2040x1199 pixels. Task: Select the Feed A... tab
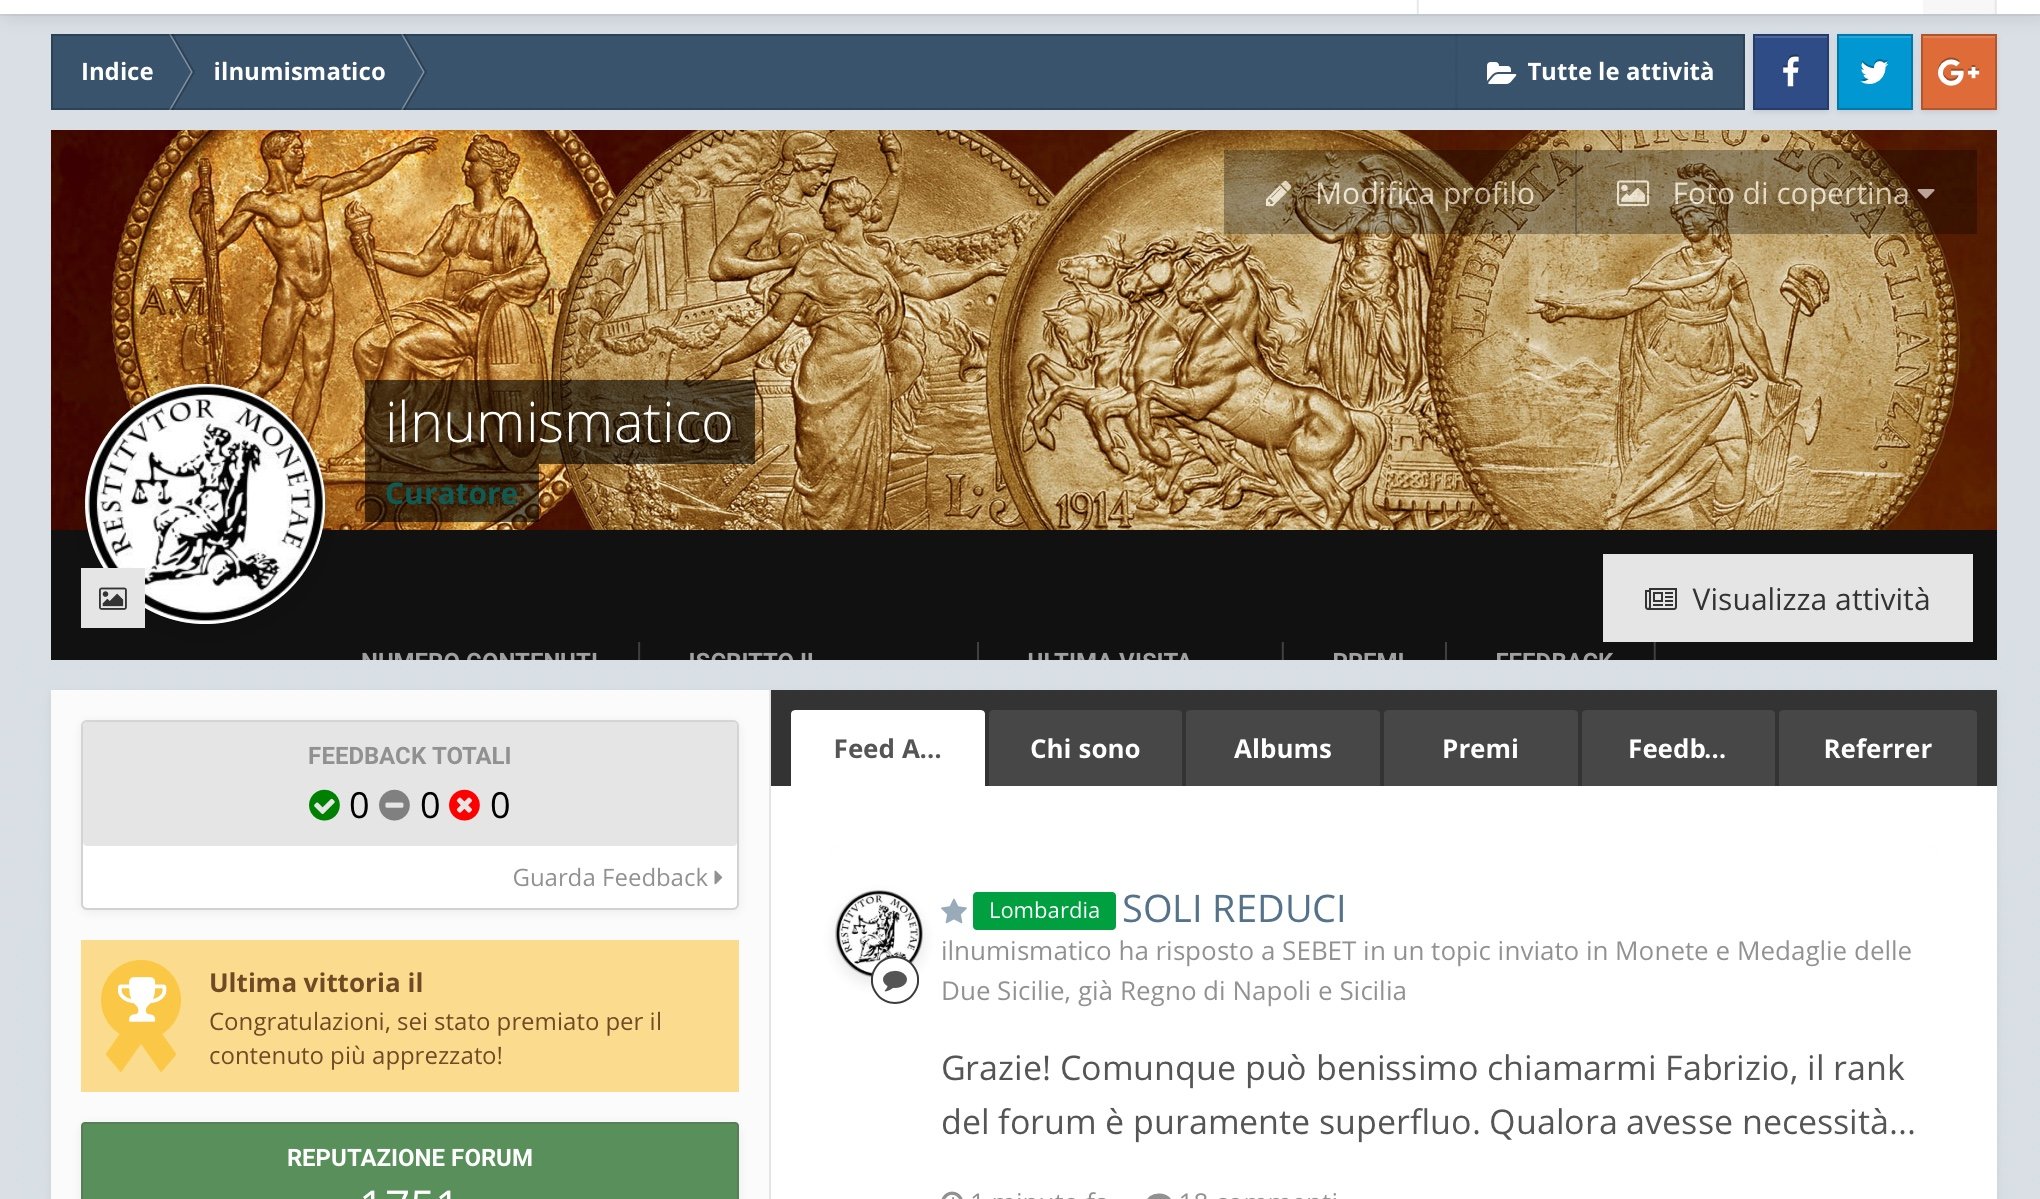[887, 748]
